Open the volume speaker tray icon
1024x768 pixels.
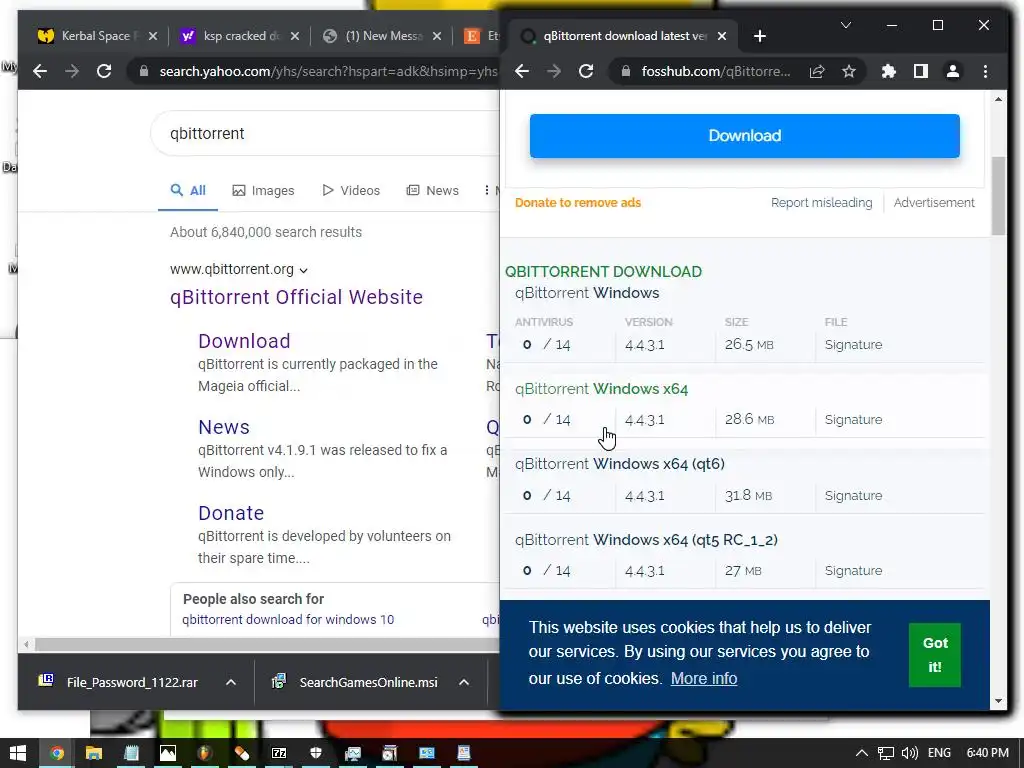coord(910,753)
